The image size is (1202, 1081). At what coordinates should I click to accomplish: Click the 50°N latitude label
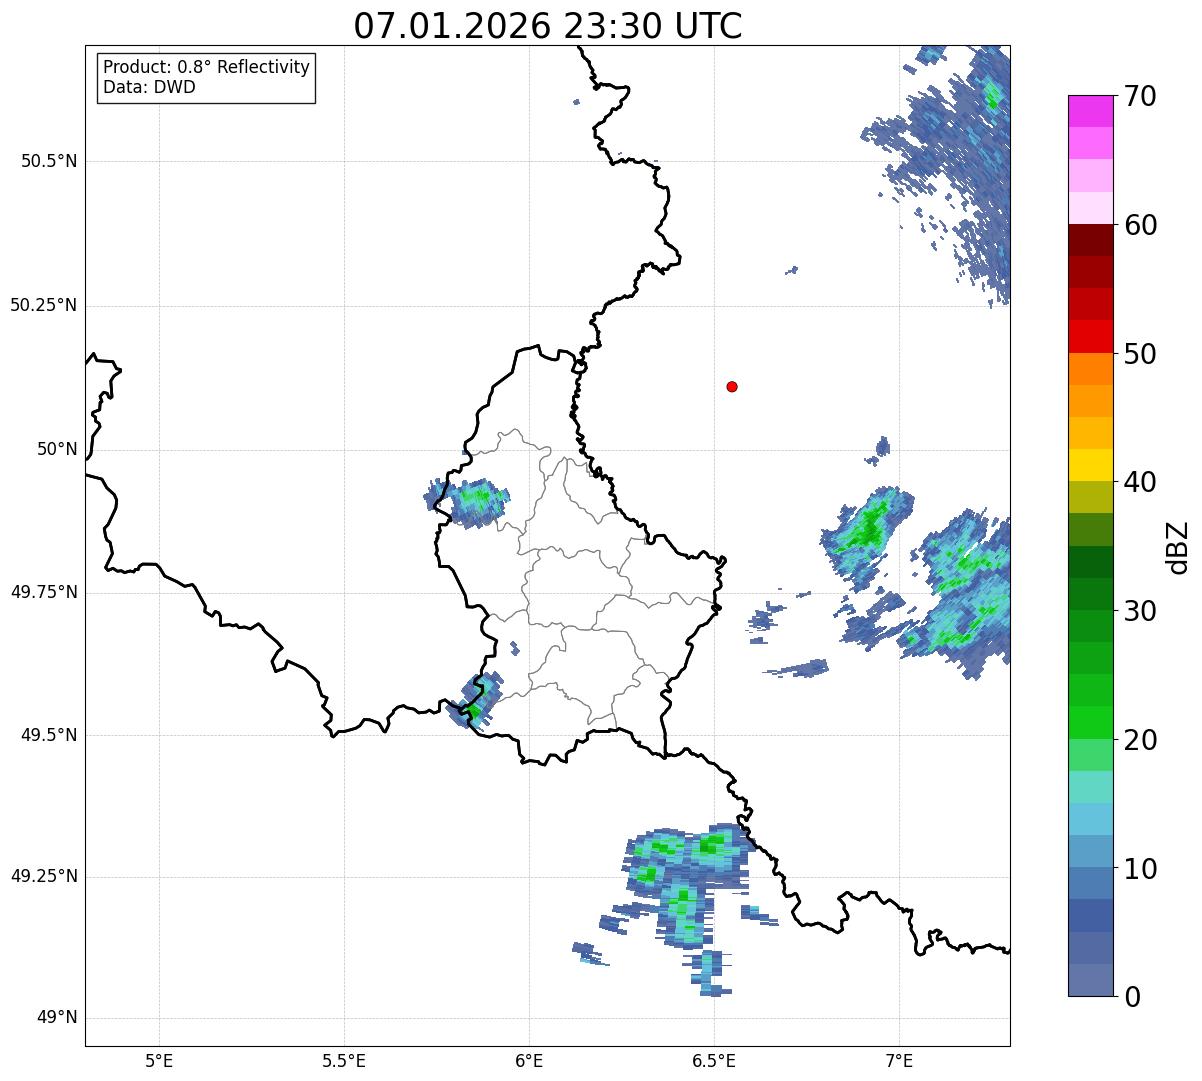pyautogui.click(x=57, y=449)
